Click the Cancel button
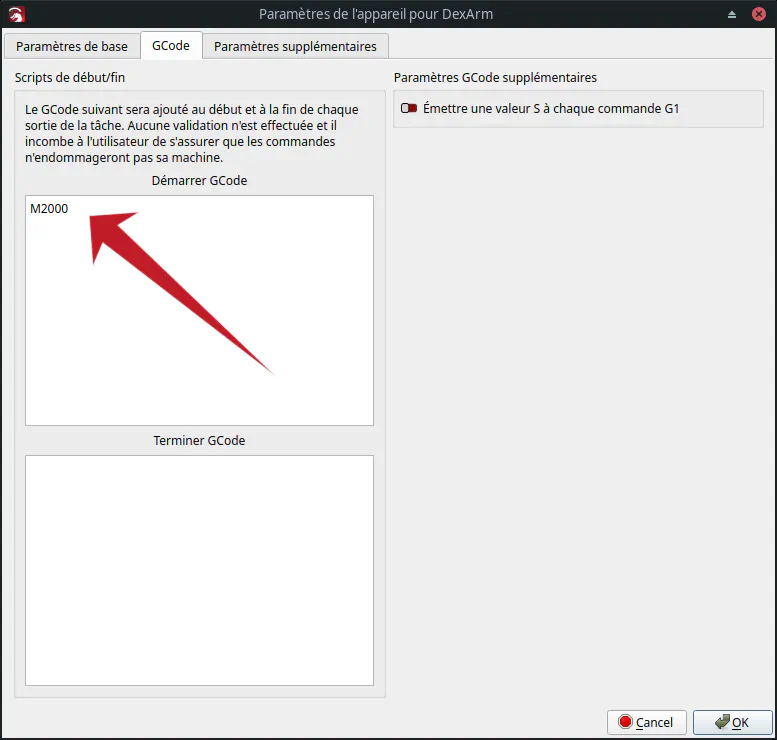Image resolution: width=777 pixels, height=740 pixels. click(x=647, y=722)
